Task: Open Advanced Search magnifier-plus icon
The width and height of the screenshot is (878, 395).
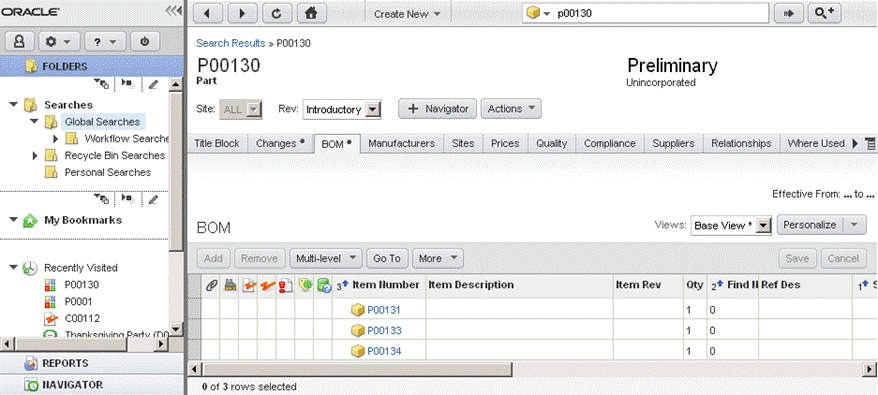Action: (824, 13)
